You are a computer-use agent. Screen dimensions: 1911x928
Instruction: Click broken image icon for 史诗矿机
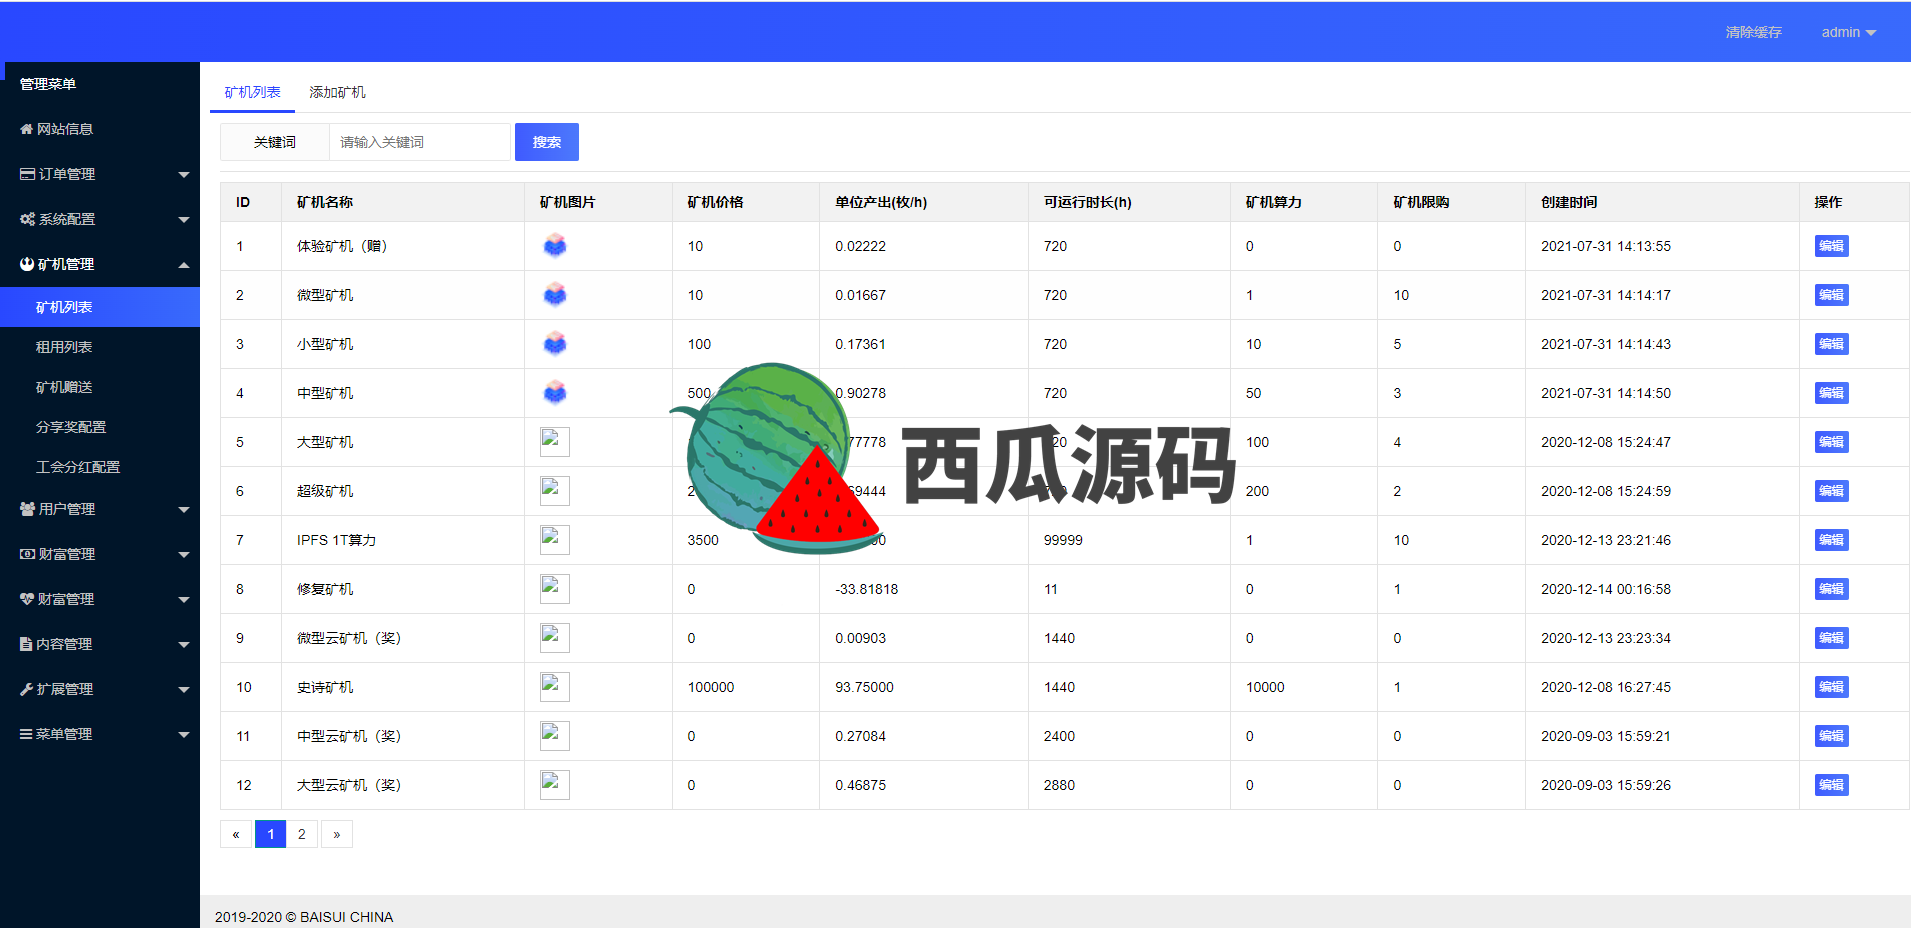point(555,687)
